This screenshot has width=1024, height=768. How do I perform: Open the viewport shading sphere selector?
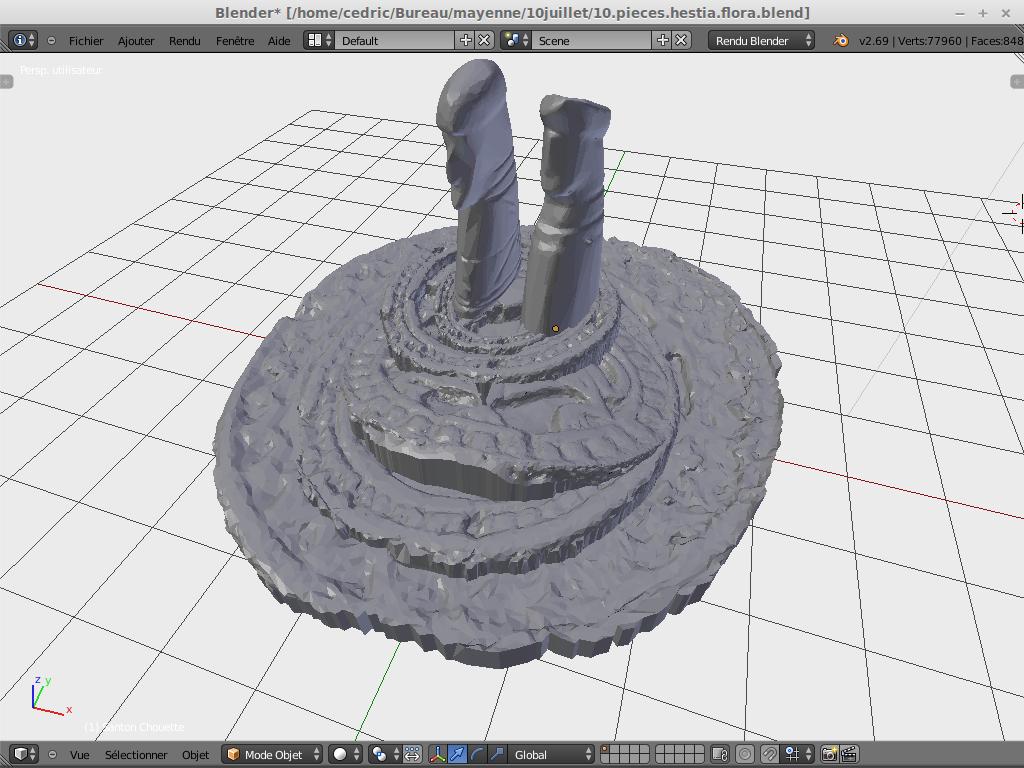pyautogui.click(x=345, y=754)
